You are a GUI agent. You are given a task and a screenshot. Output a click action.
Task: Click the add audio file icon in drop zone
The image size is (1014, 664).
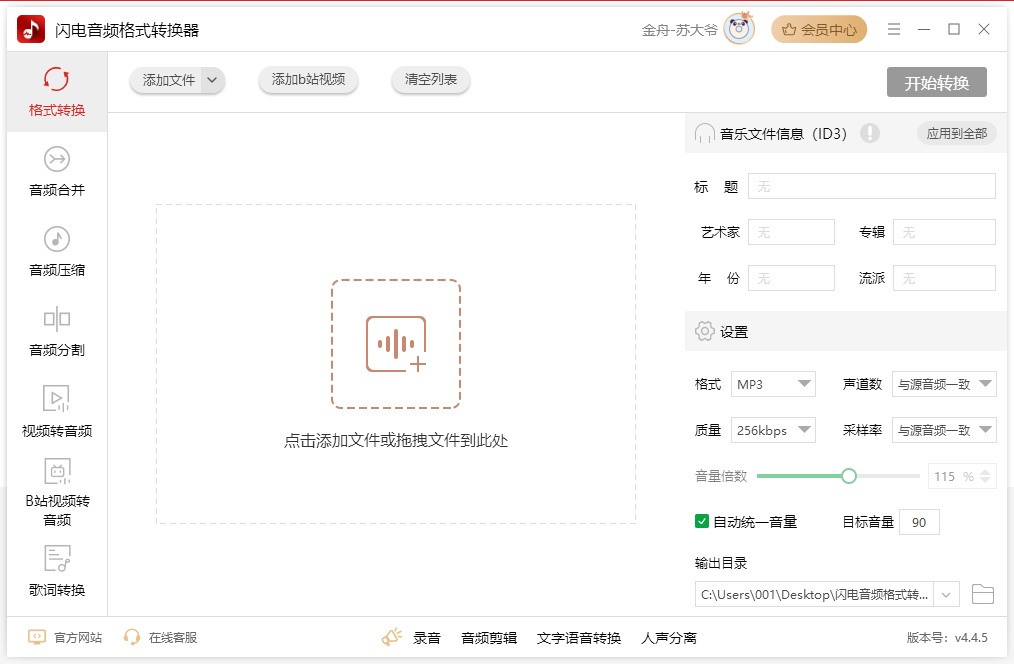(x=396, y=344)
